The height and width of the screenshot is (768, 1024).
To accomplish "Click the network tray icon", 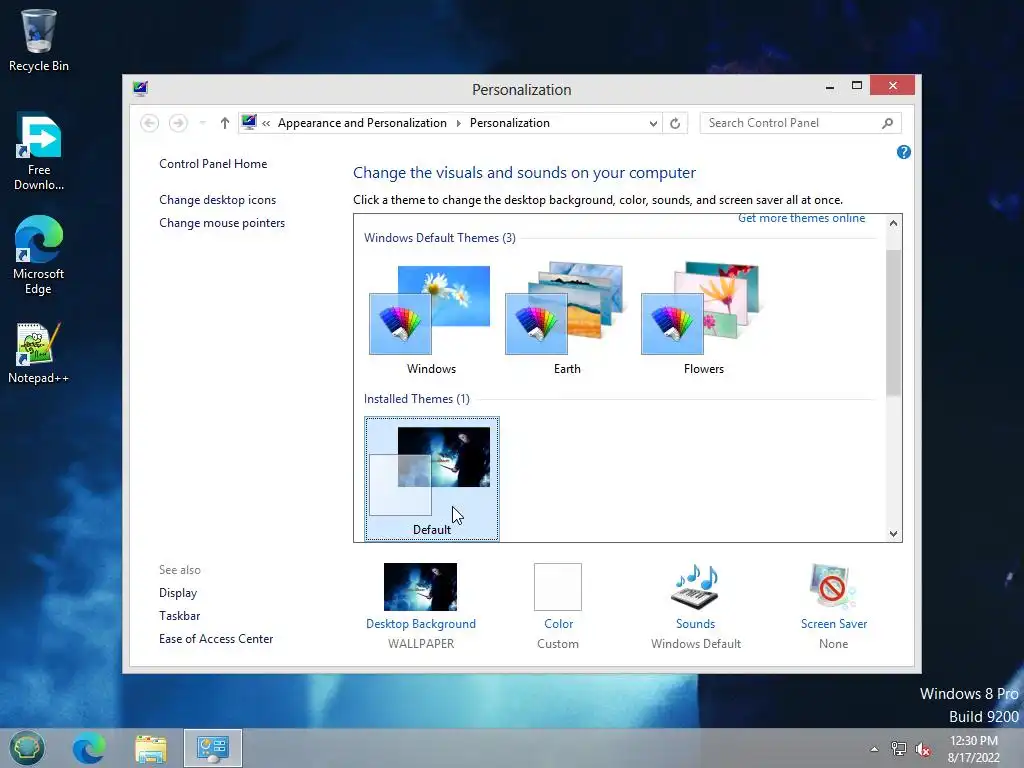I will pos(899,749).
